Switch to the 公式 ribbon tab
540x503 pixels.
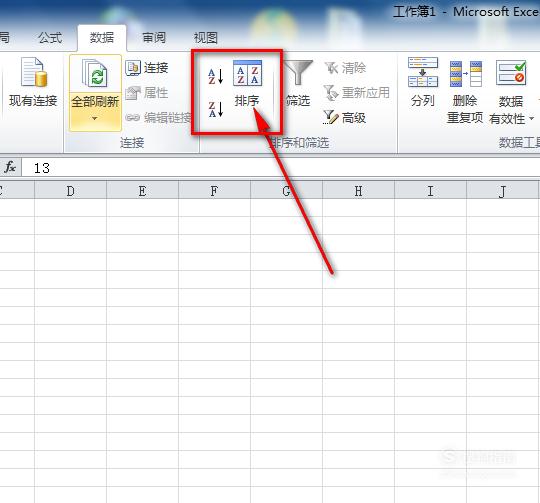(50, 38)
